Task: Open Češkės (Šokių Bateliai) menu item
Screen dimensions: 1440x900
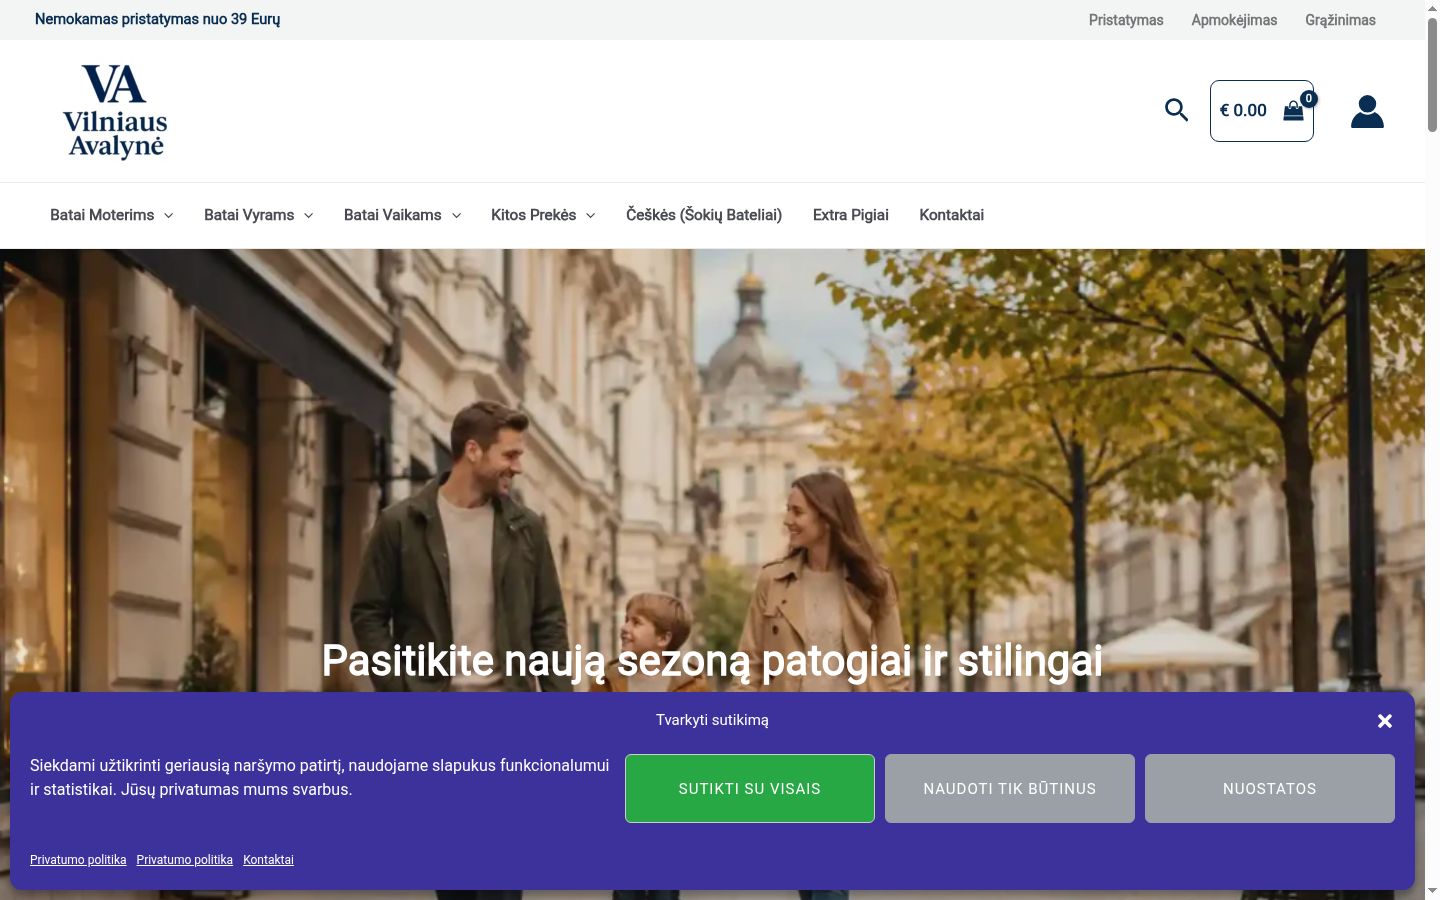Action: 704,215
